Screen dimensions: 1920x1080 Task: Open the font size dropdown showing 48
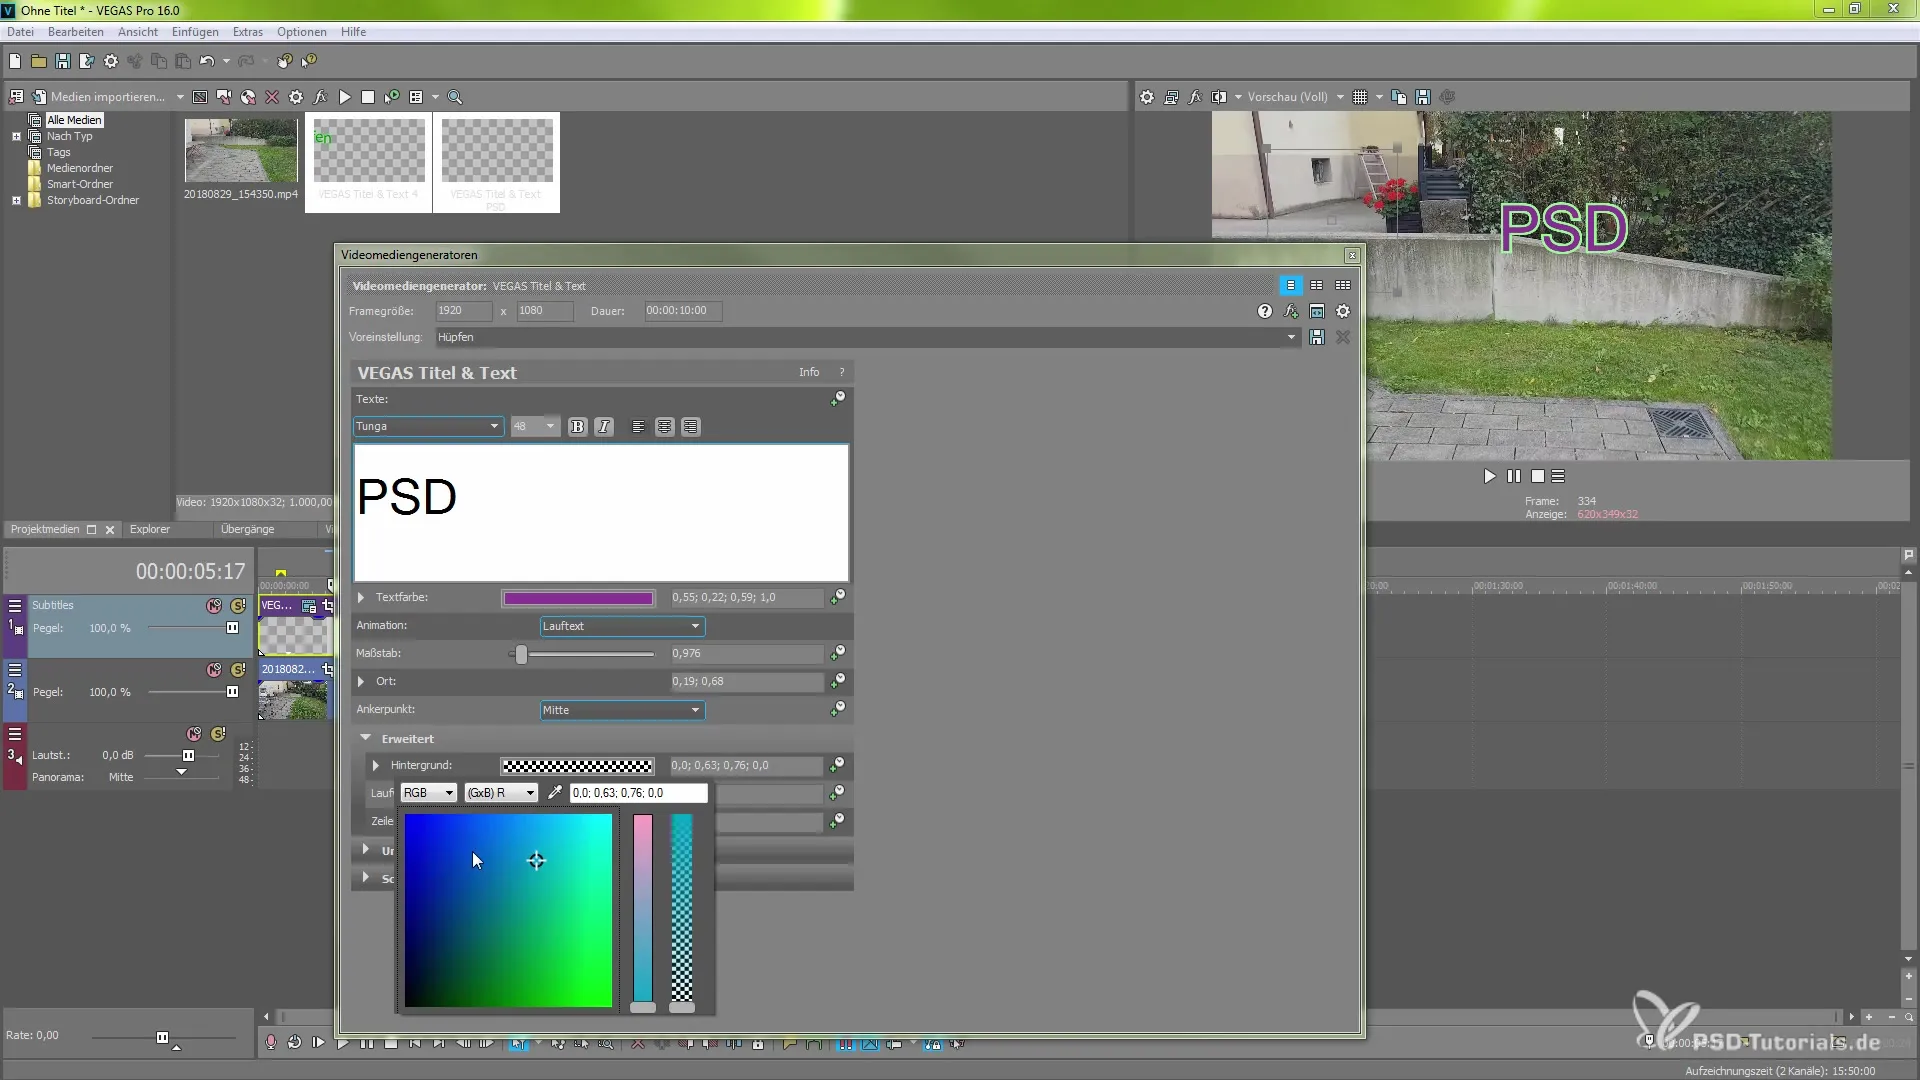click(x=534, y=426)
